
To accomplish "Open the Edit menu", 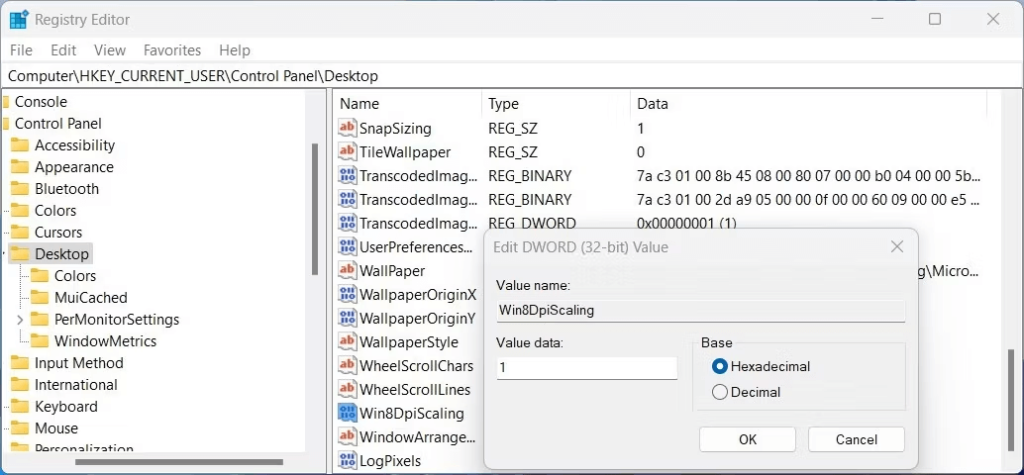I will tap(63, 50).
